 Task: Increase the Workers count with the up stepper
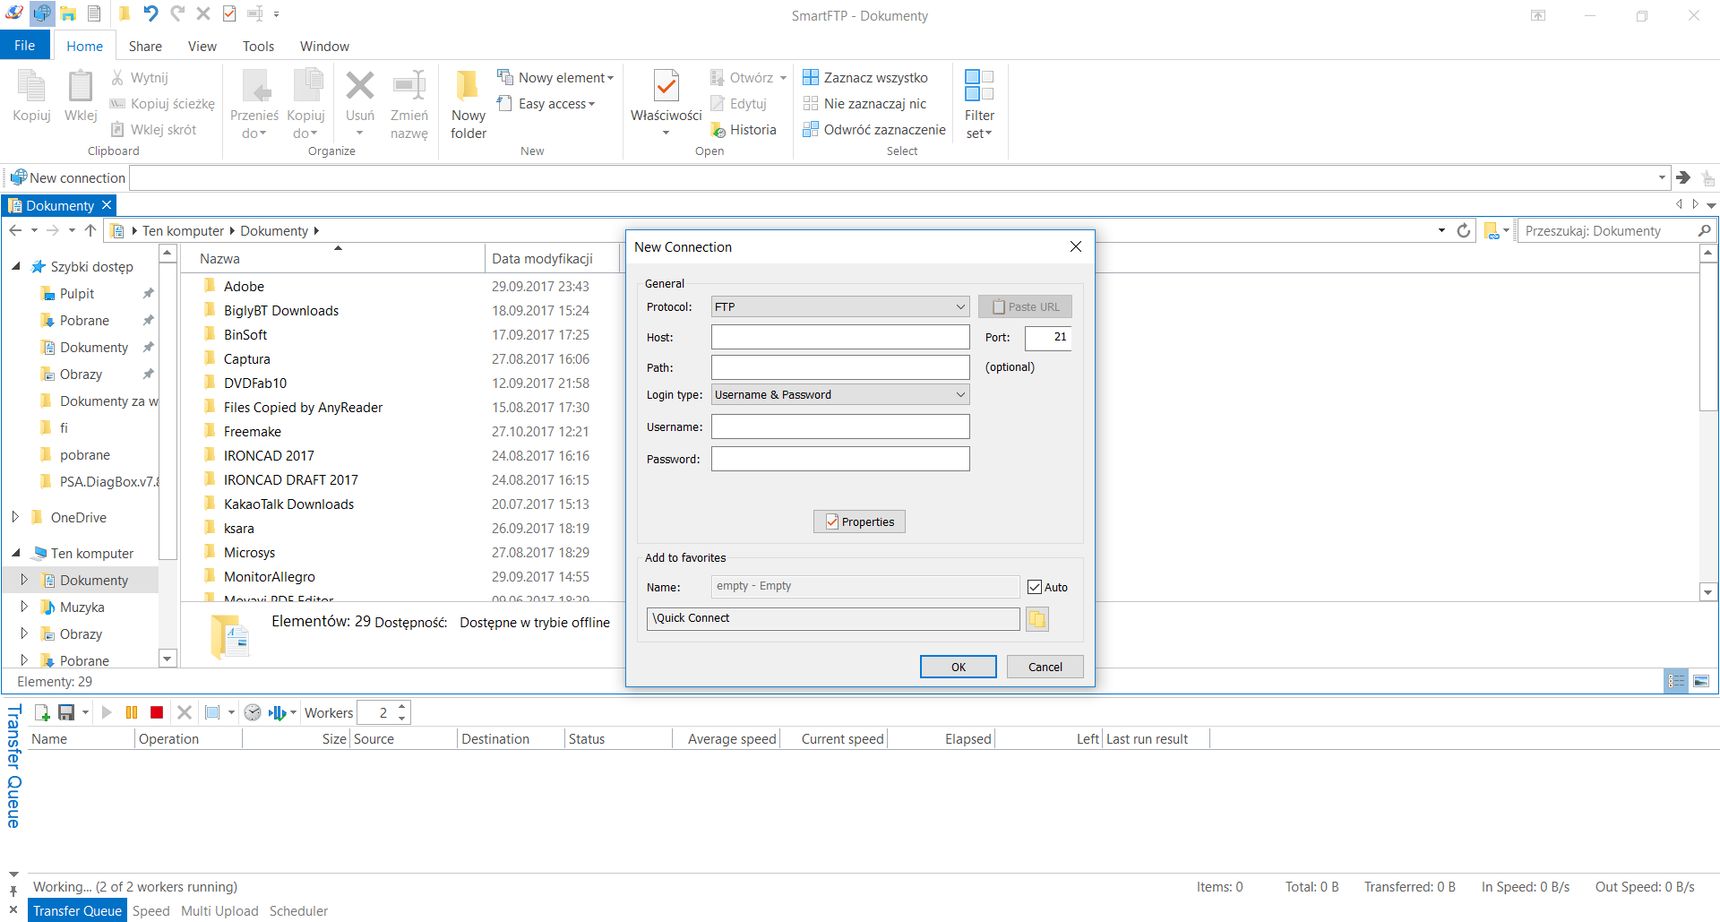pyautogui.click(x=402, y=707)
